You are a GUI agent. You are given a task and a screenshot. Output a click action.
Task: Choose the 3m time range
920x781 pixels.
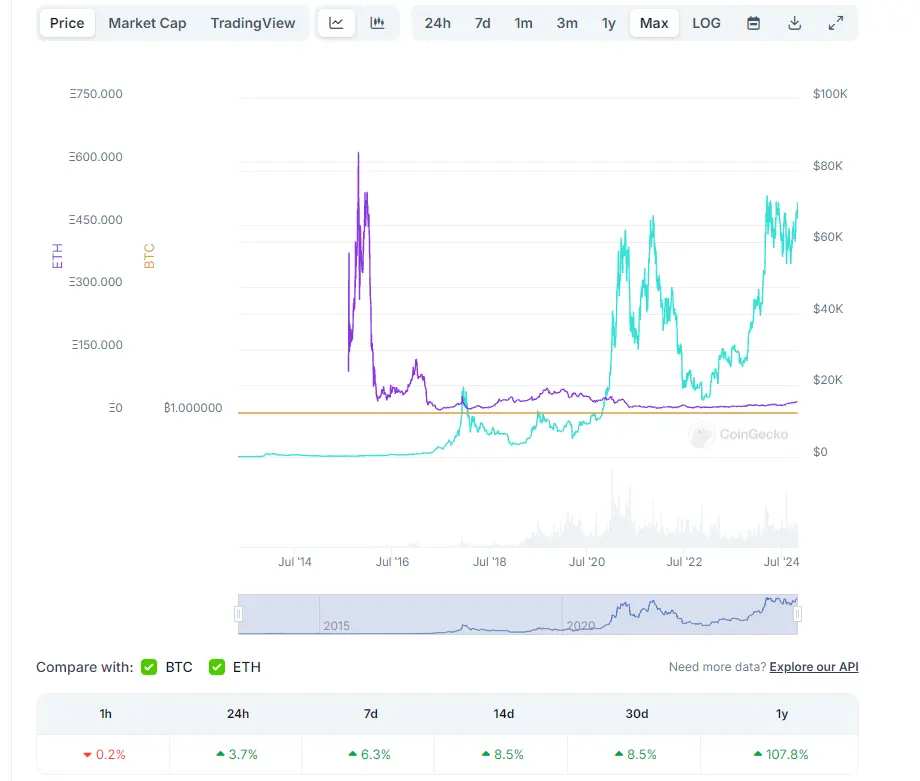coord(567,23)
